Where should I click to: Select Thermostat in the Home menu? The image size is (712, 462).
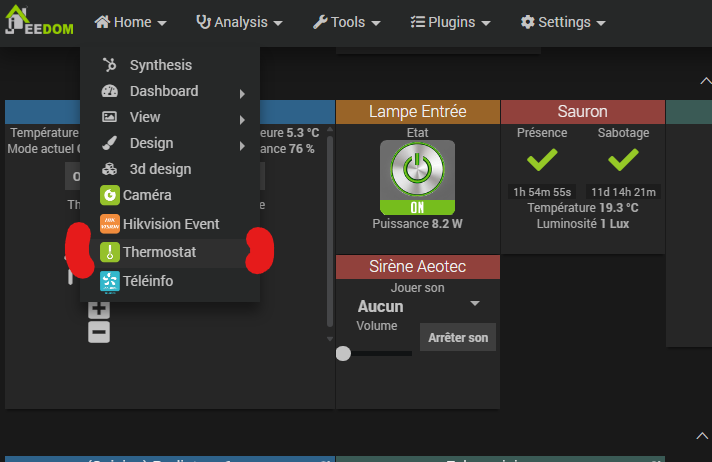pyautogui.click(x=159, y=253)
